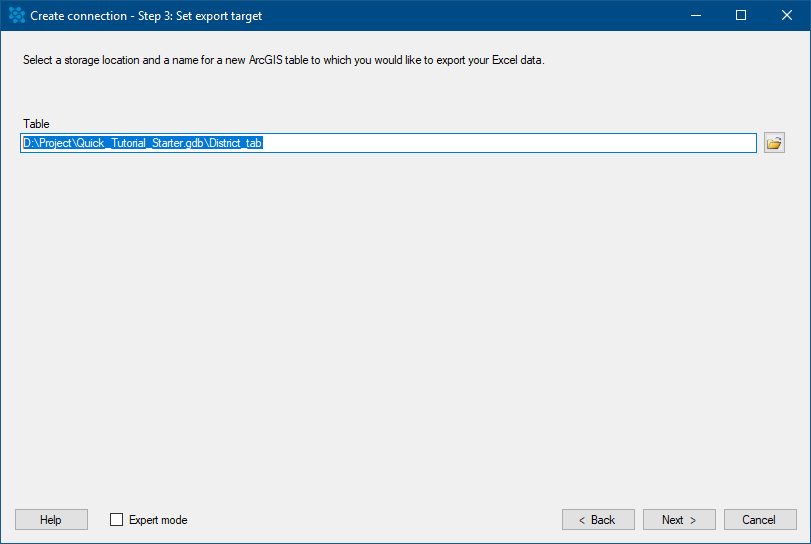The width and height of the screenshot is (811, 544).
Task: Click the Table label above the field
Action: 36,124
